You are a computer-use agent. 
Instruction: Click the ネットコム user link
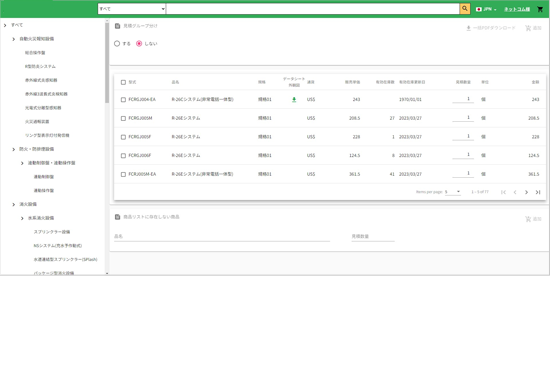[517, 9]
